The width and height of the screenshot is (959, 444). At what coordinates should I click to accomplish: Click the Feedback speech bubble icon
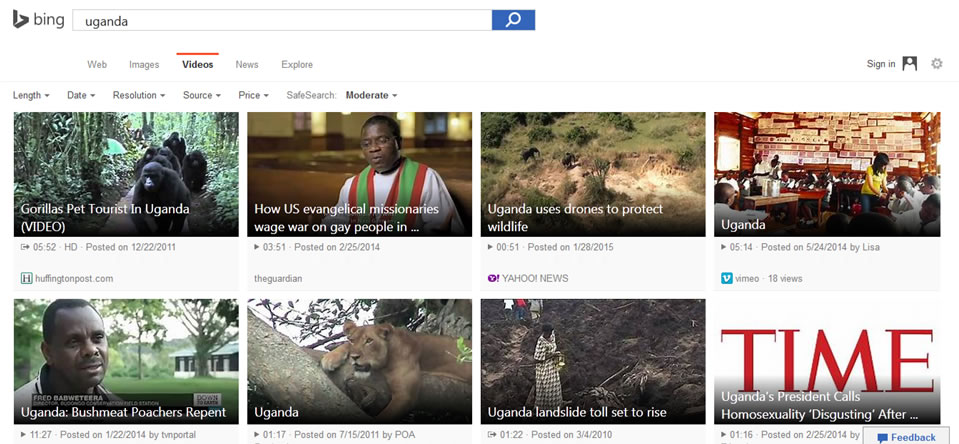click(x=882, y=438)
